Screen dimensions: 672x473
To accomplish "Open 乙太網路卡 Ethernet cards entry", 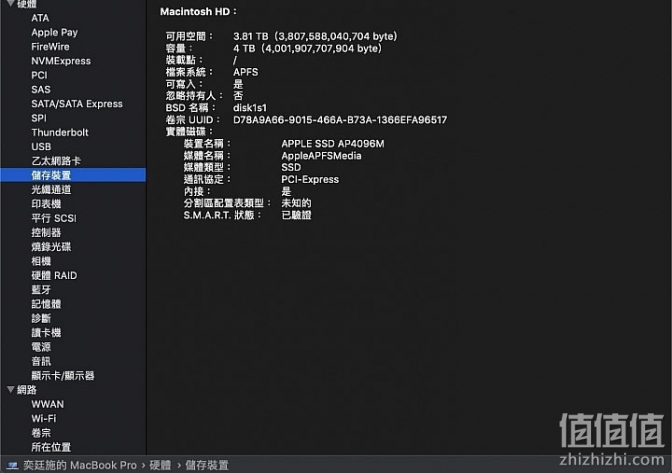I will pyautogui.click(x=56, y=161).
